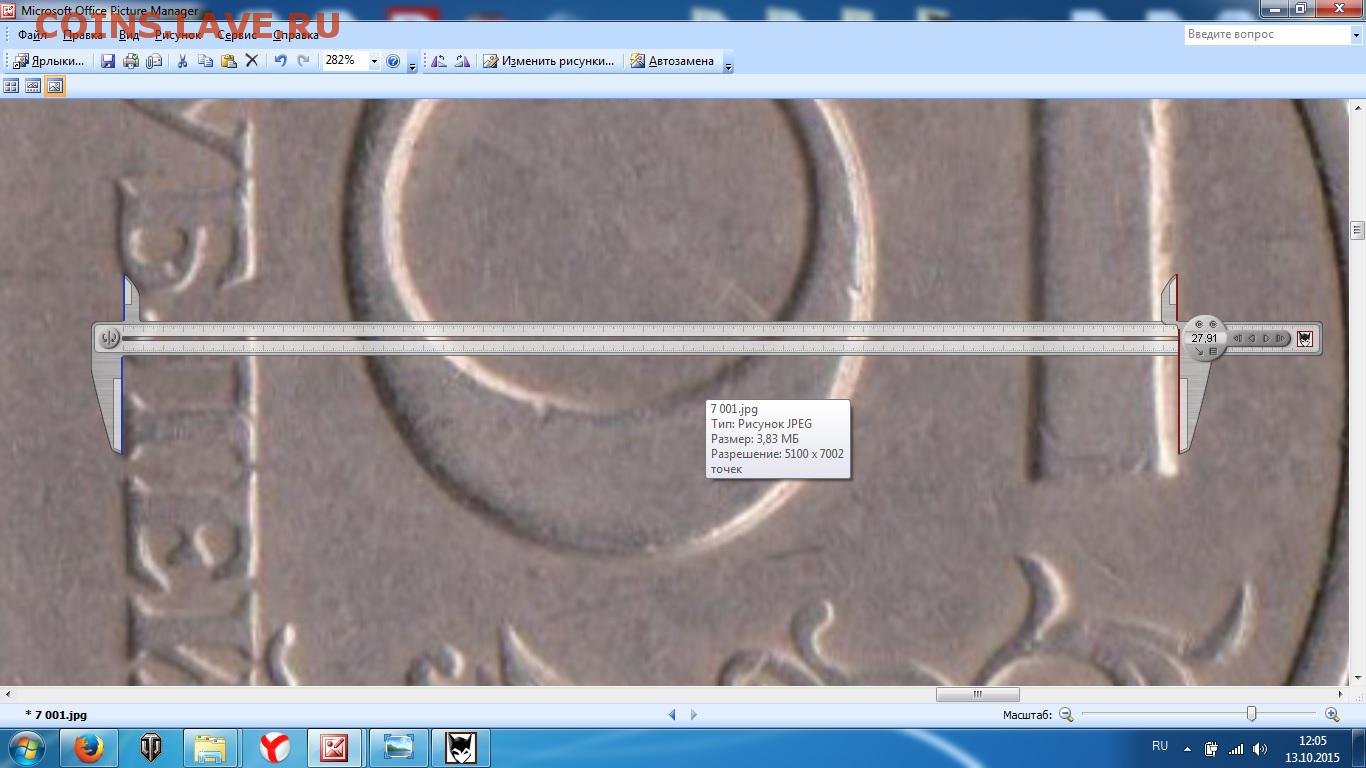Click the caliper reading 27,91
Viewport: 1366px width, 768px height.
[x=1204, y=338]
